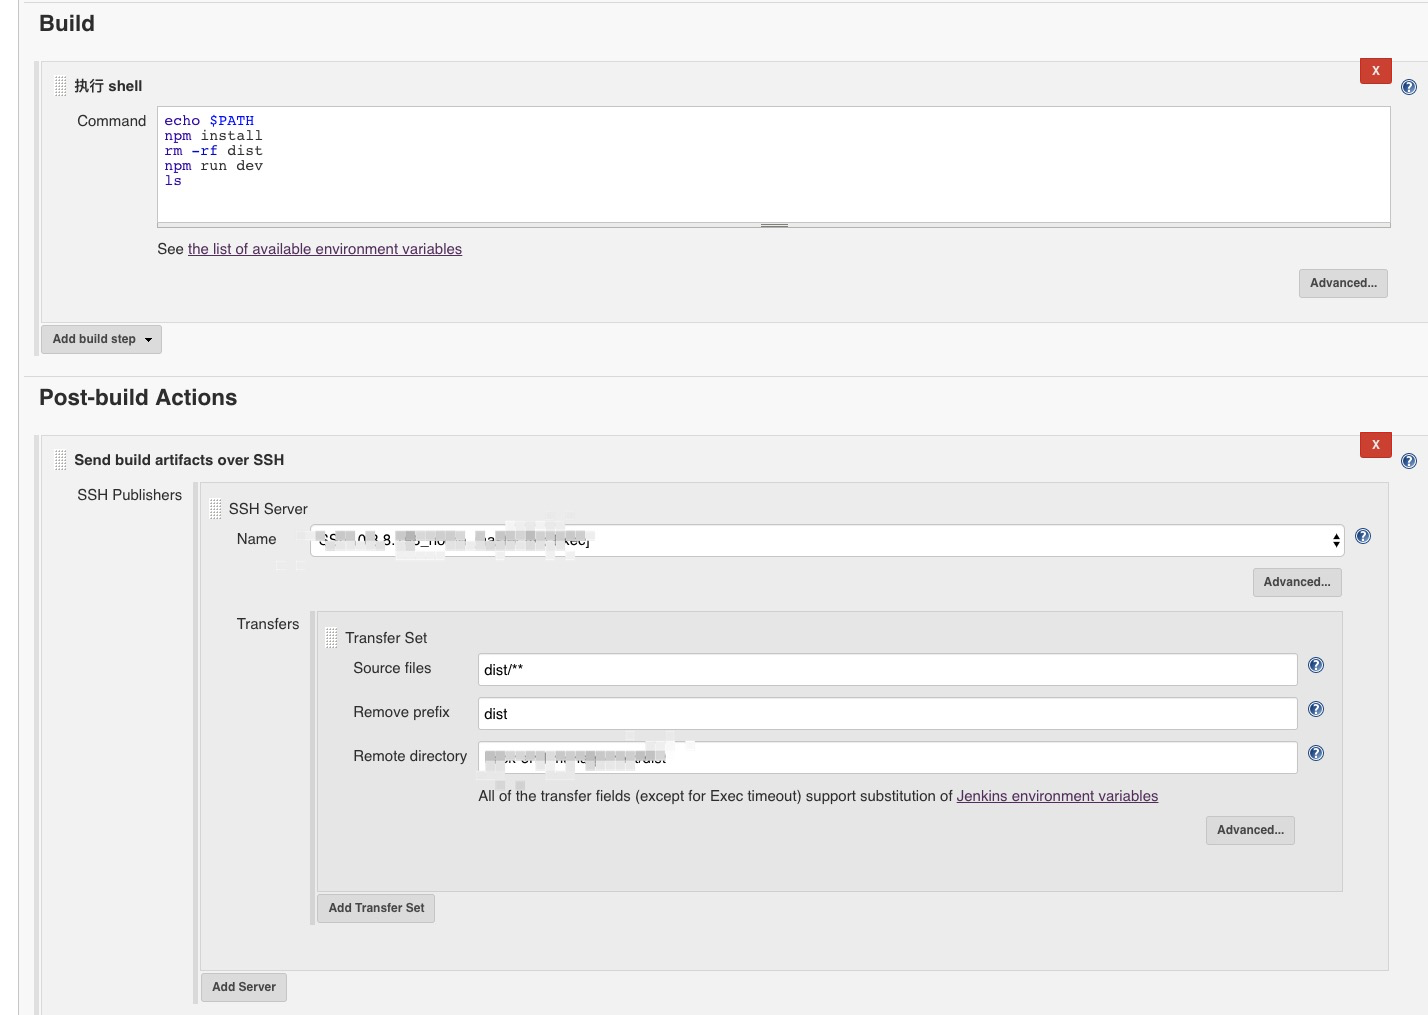Open help for Source files field
Image resolution: width=1428 pixels, height=1015 pixels.
click(1316, 666)
